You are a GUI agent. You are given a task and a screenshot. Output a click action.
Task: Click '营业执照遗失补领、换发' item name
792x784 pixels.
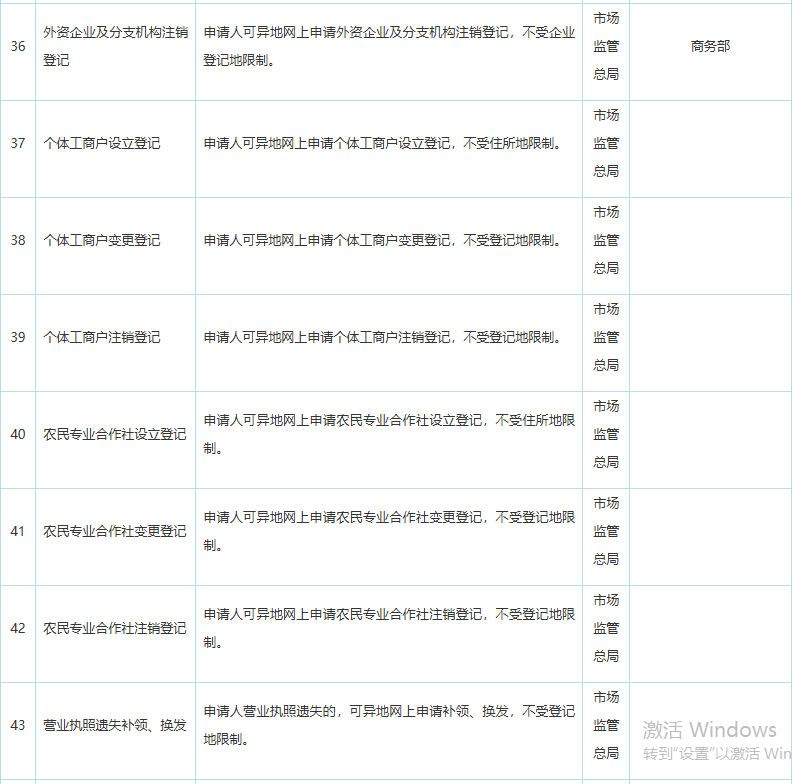point(115,725)
